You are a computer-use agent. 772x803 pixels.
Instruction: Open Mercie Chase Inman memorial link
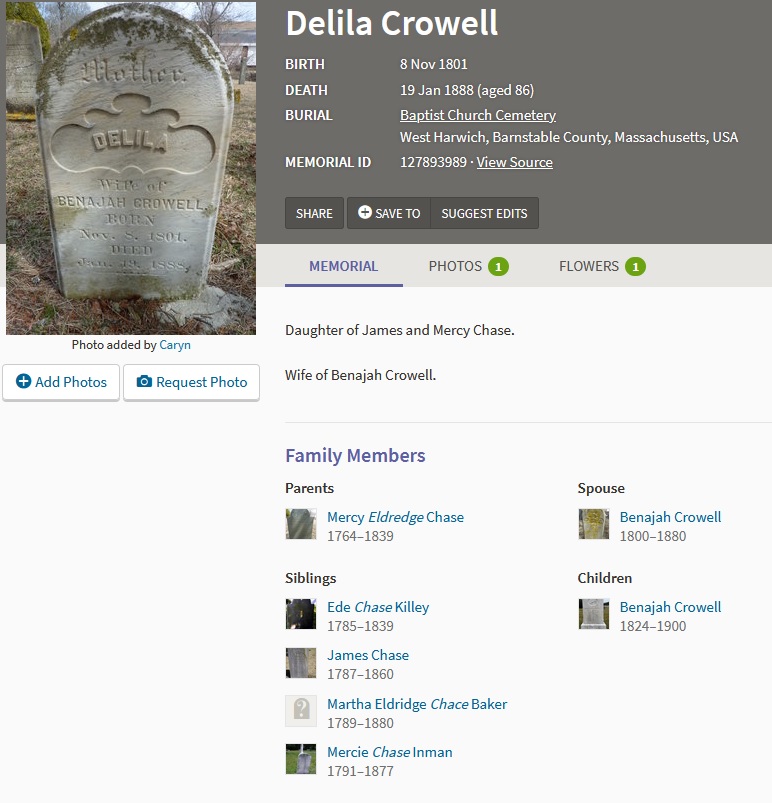coord(390,752)
